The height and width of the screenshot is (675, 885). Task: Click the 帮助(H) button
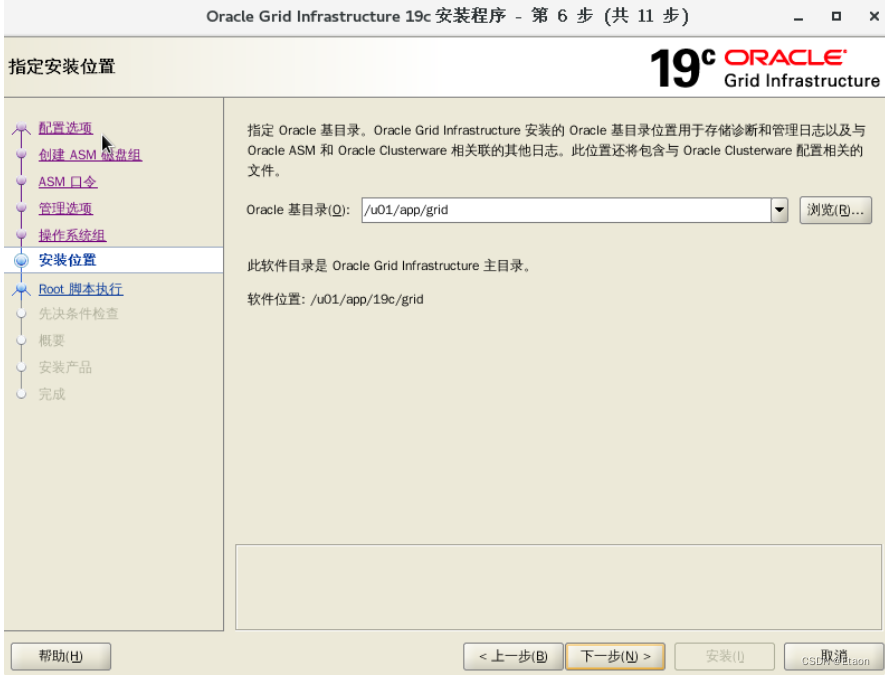point(61,656)
